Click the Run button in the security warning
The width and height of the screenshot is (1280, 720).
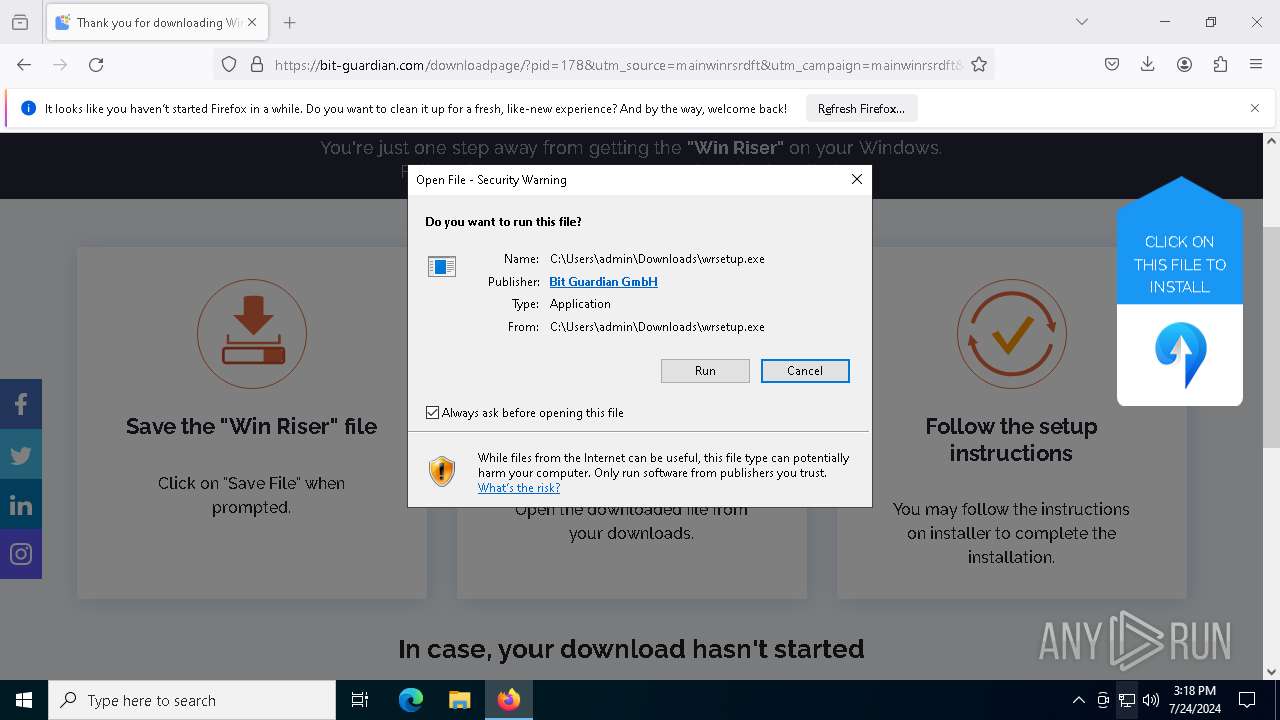click(x=705, y=371)
